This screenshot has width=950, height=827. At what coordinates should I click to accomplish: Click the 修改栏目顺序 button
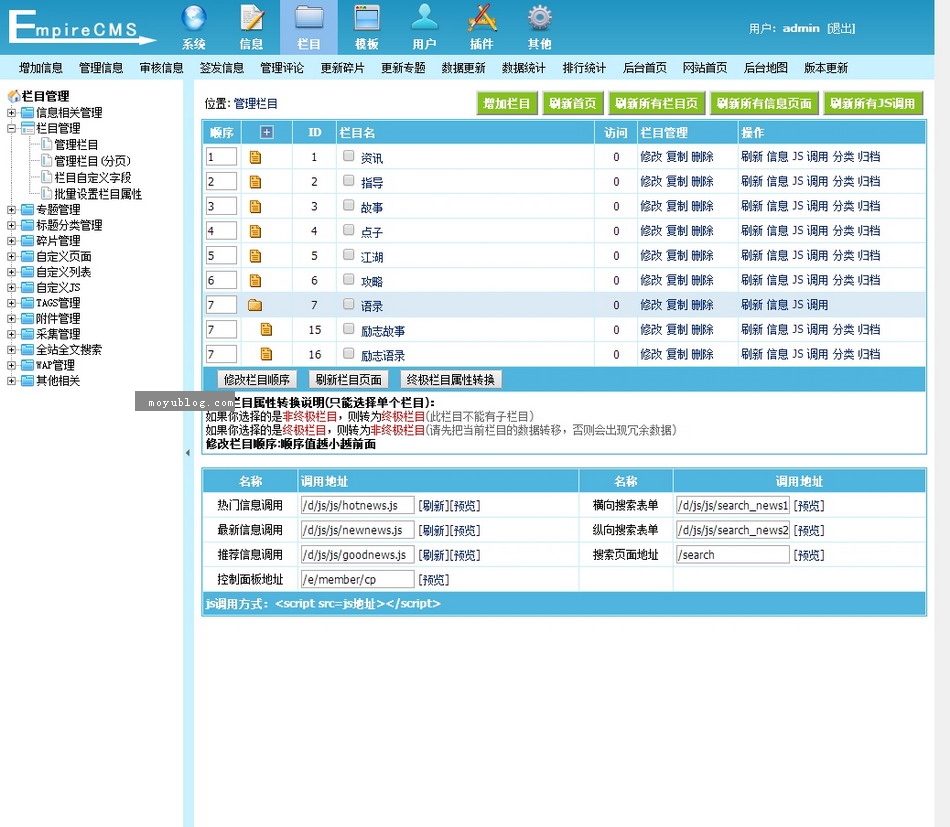257,380
